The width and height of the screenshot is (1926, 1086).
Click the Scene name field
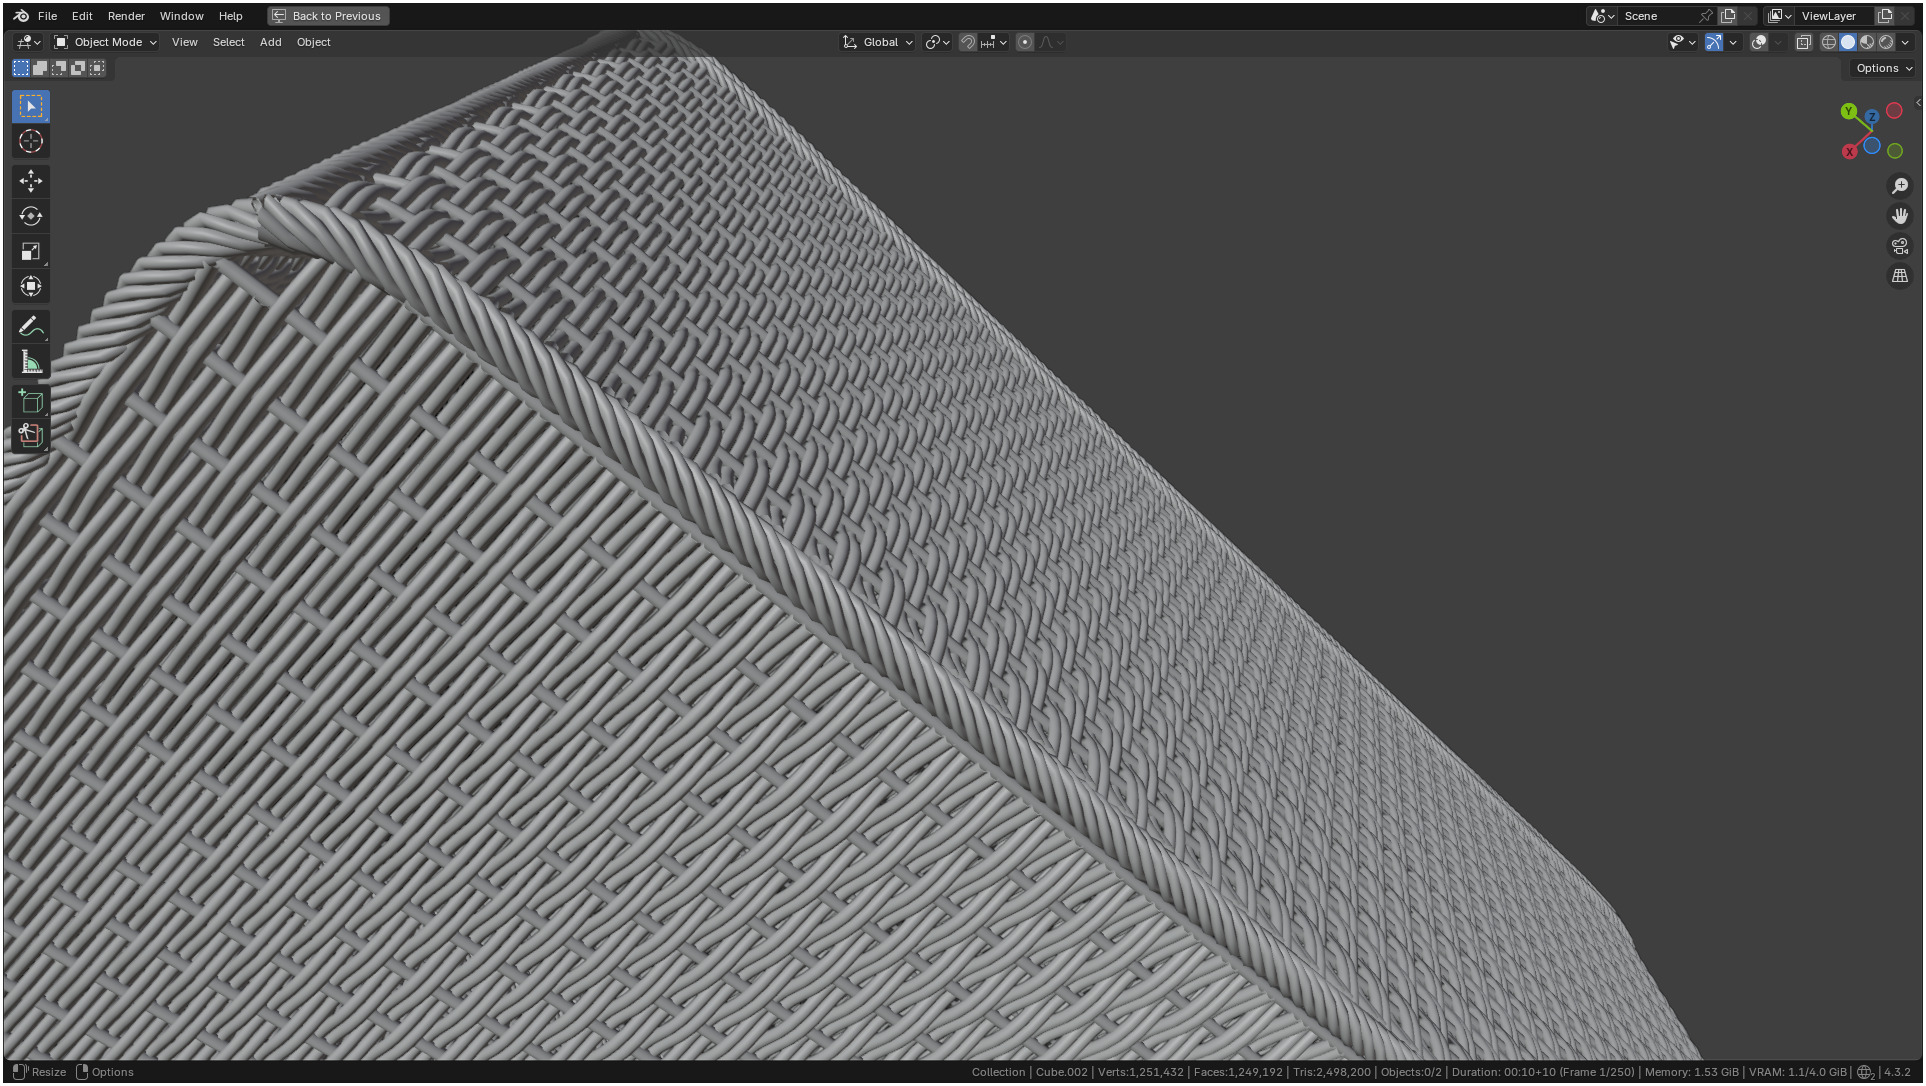1656,16
